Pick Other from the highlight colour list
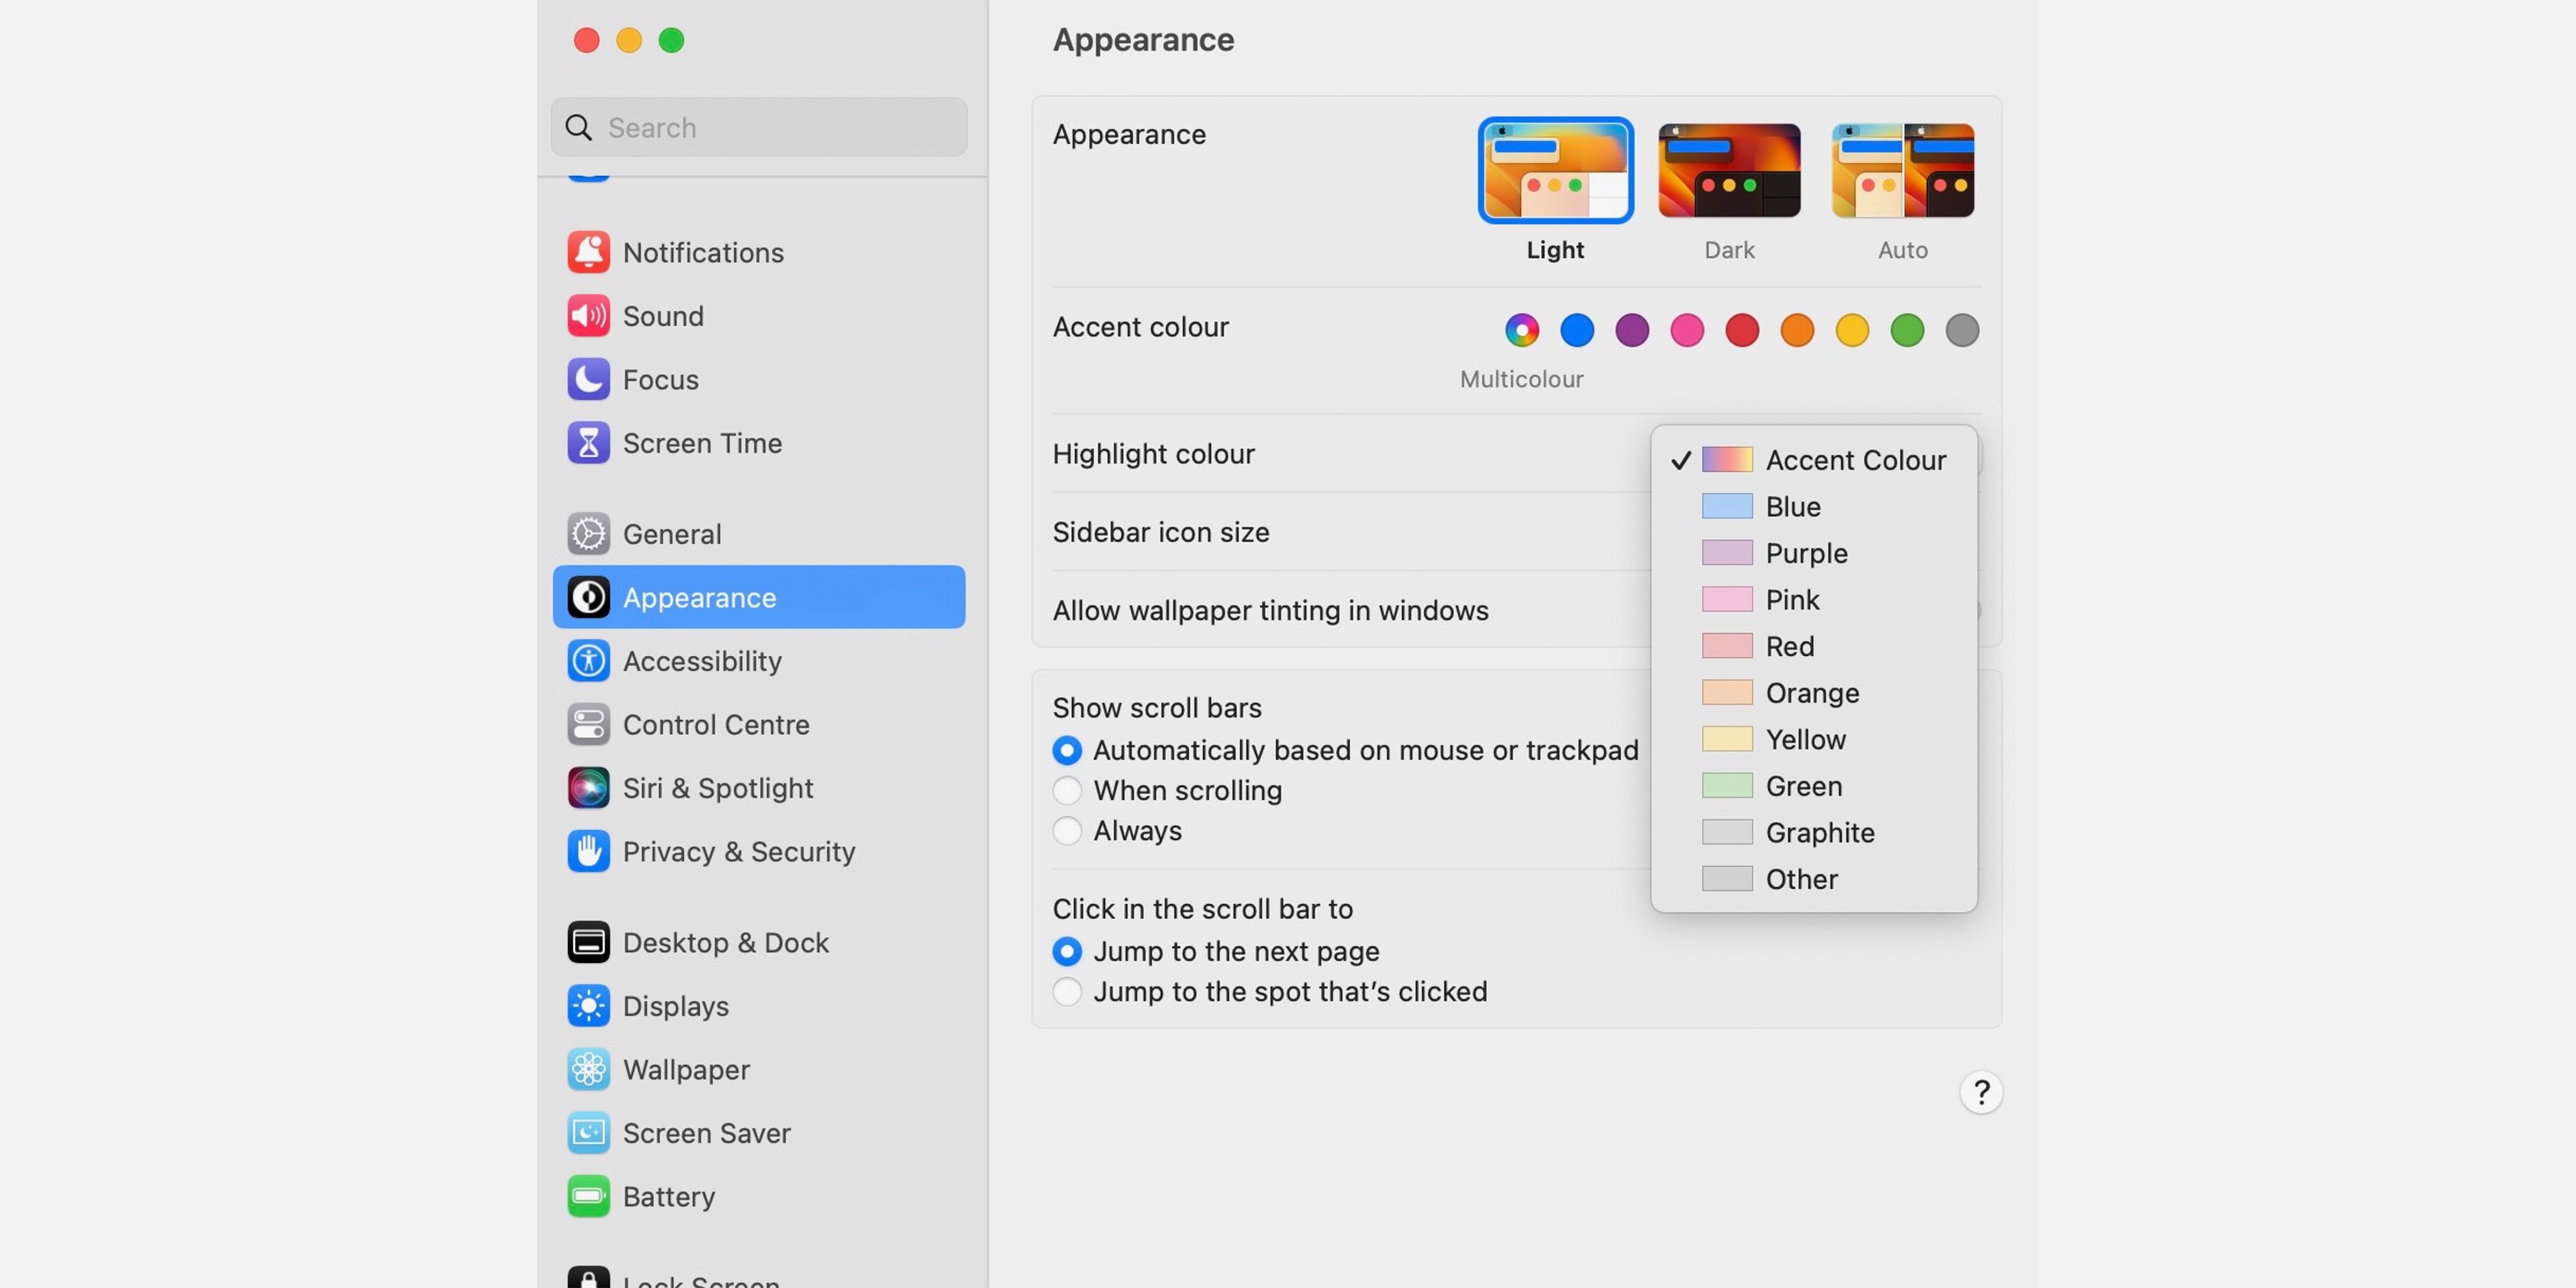Image resolution: width=2576 pixels, height=1288 pixels. [1801, 878]
